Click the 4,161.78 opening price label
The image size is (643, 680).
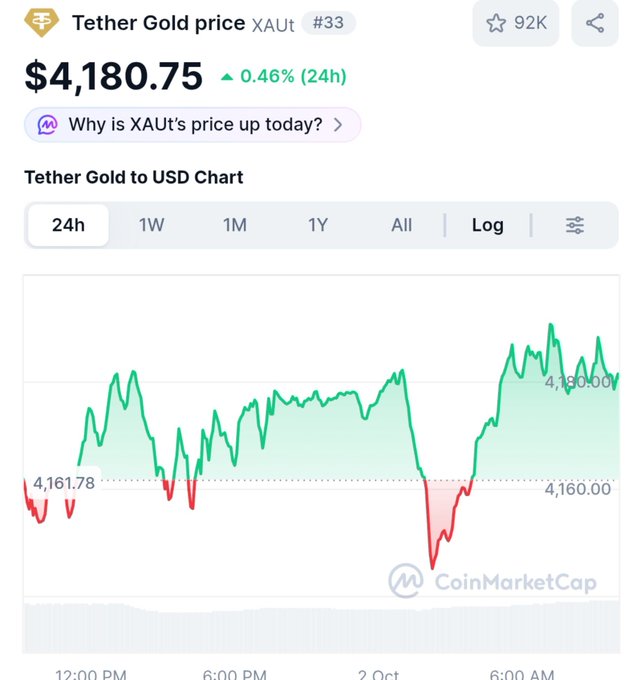click(64, 483)
